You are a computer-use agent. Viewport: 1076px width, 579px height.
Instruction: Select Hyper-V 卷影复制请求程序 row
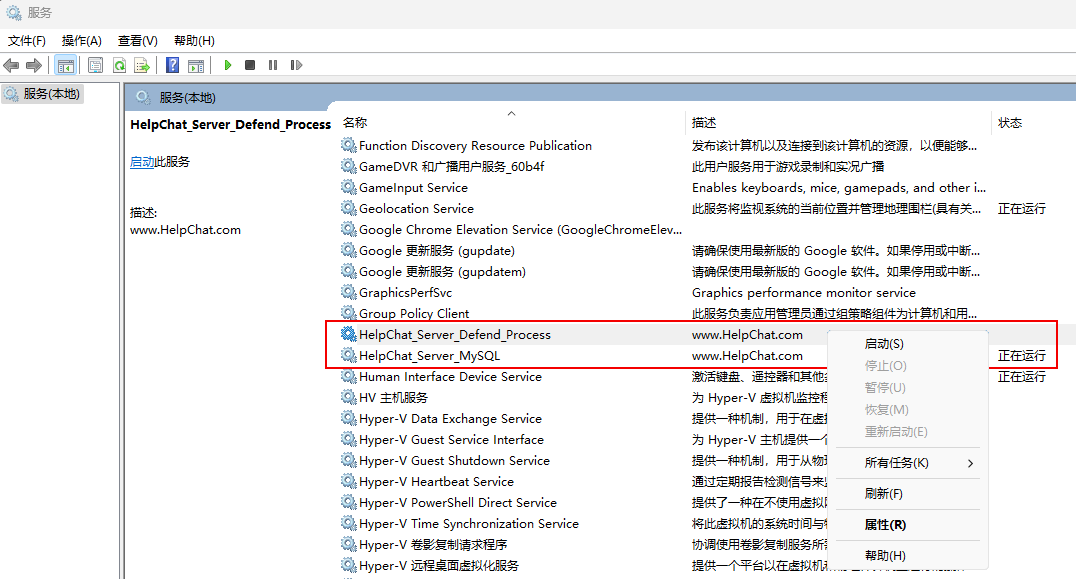pyautogui.click(x=433, y=545)
